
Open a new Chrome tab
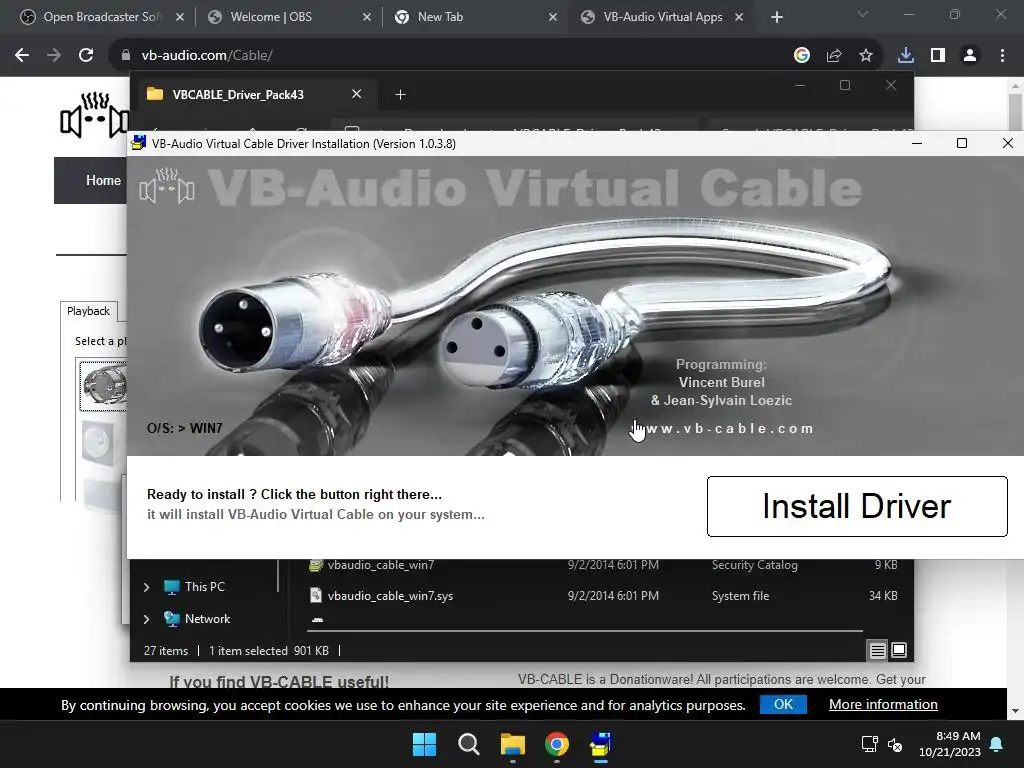776,17
